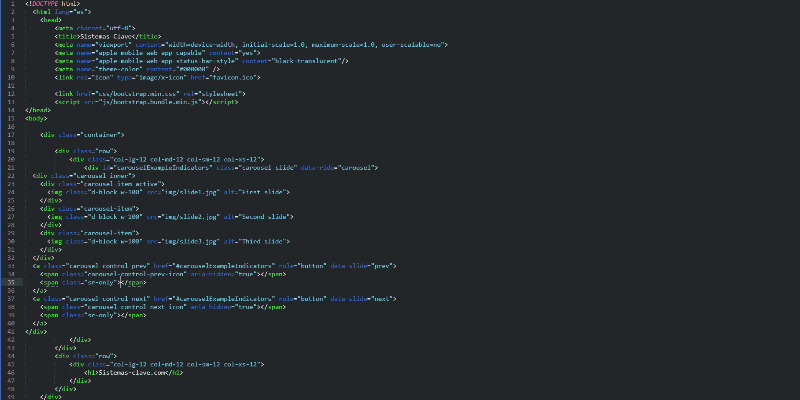
Task: Click line number 35 in the gutter
Action: (x=11, y=282)
